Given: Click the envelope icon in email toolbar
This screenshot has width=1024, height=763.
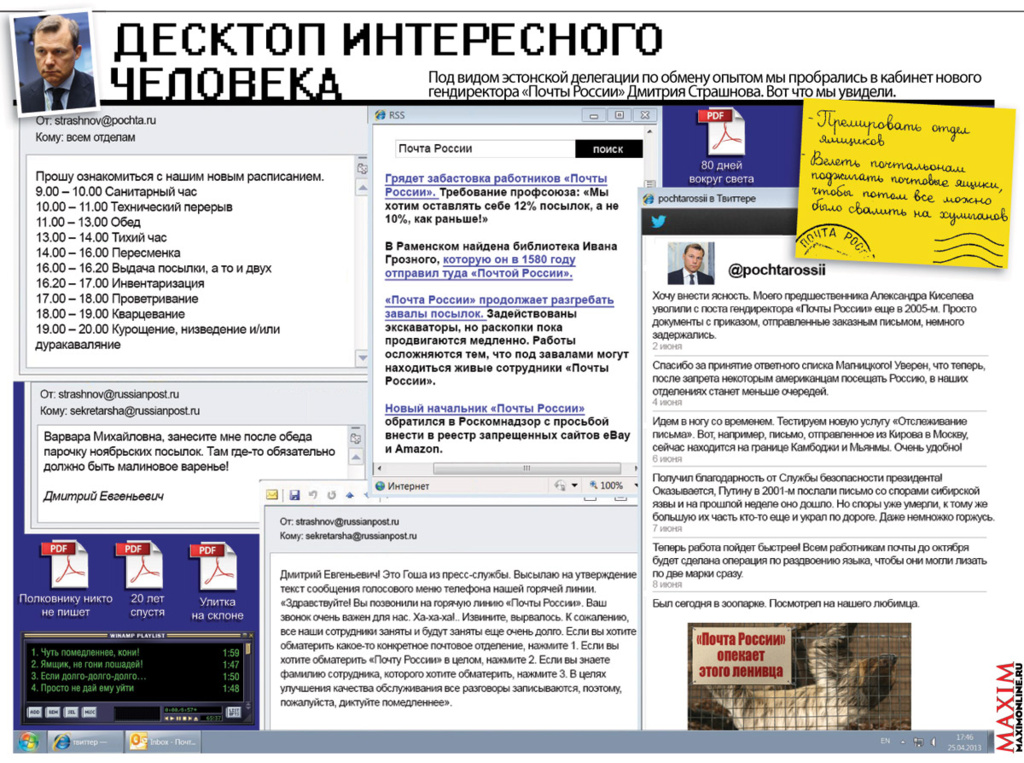Looking at the screenshot, I should tap(272, 495).
